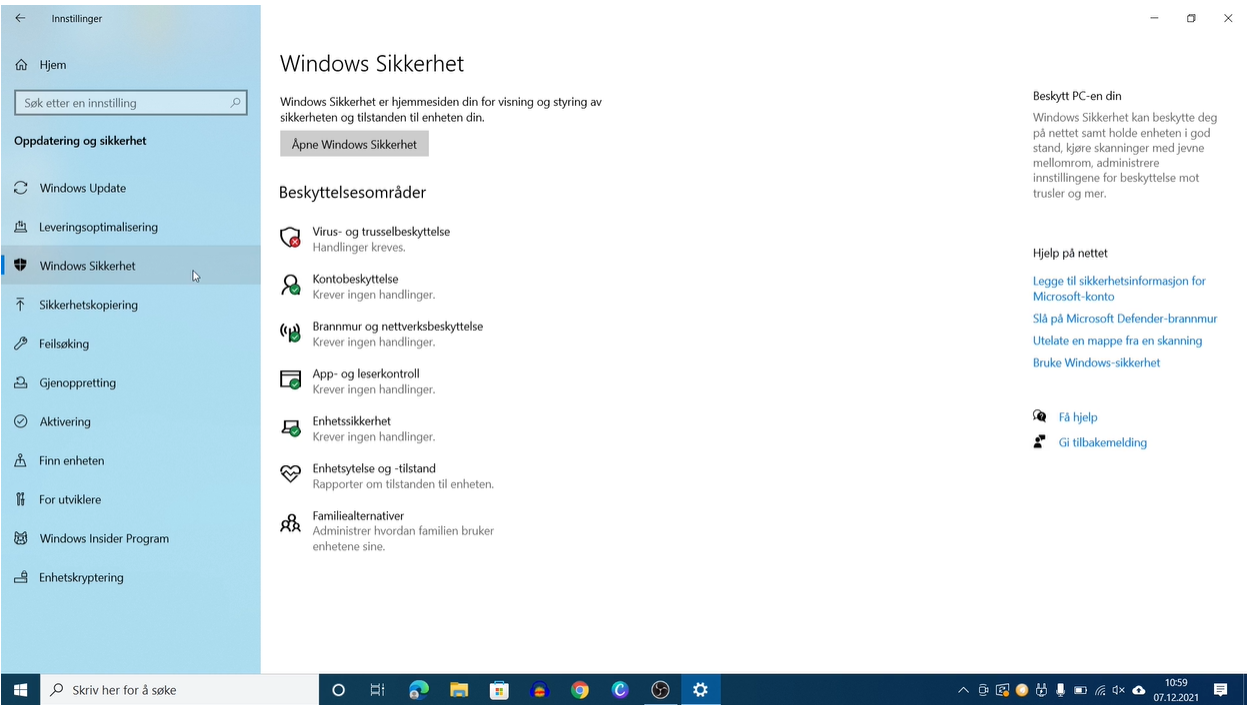Viewport: 1253px width, 708px height.
Task: Open the Gi tilbakemelding link
Action: tap(1102, 442)
